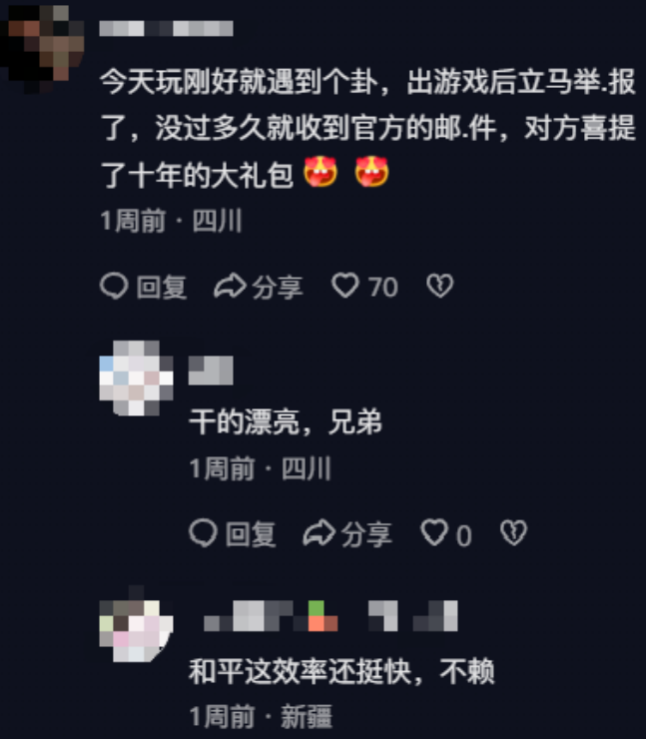The height and width of the screenshot is (739, 646).
Task: Click share arrow icon on top comment
Action: point(229,286)
